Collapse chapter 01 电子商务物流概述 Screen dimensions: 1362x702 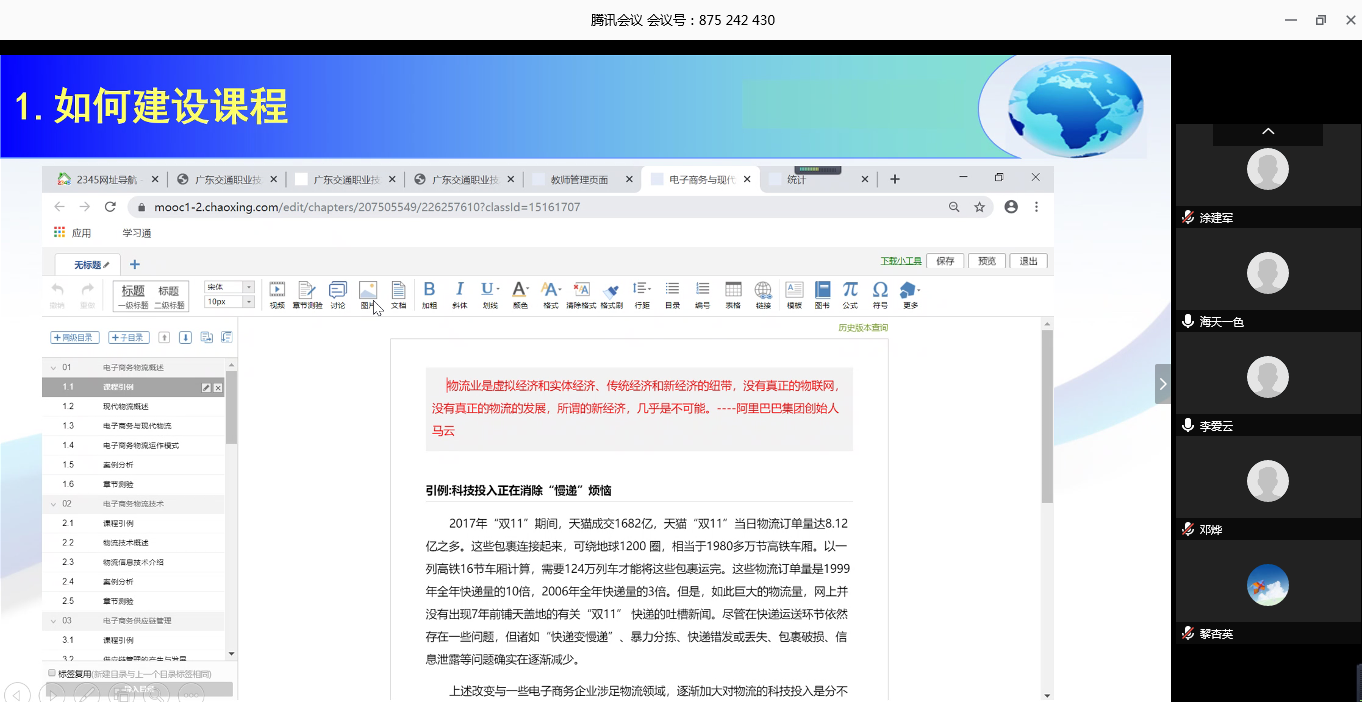(51, 368)
